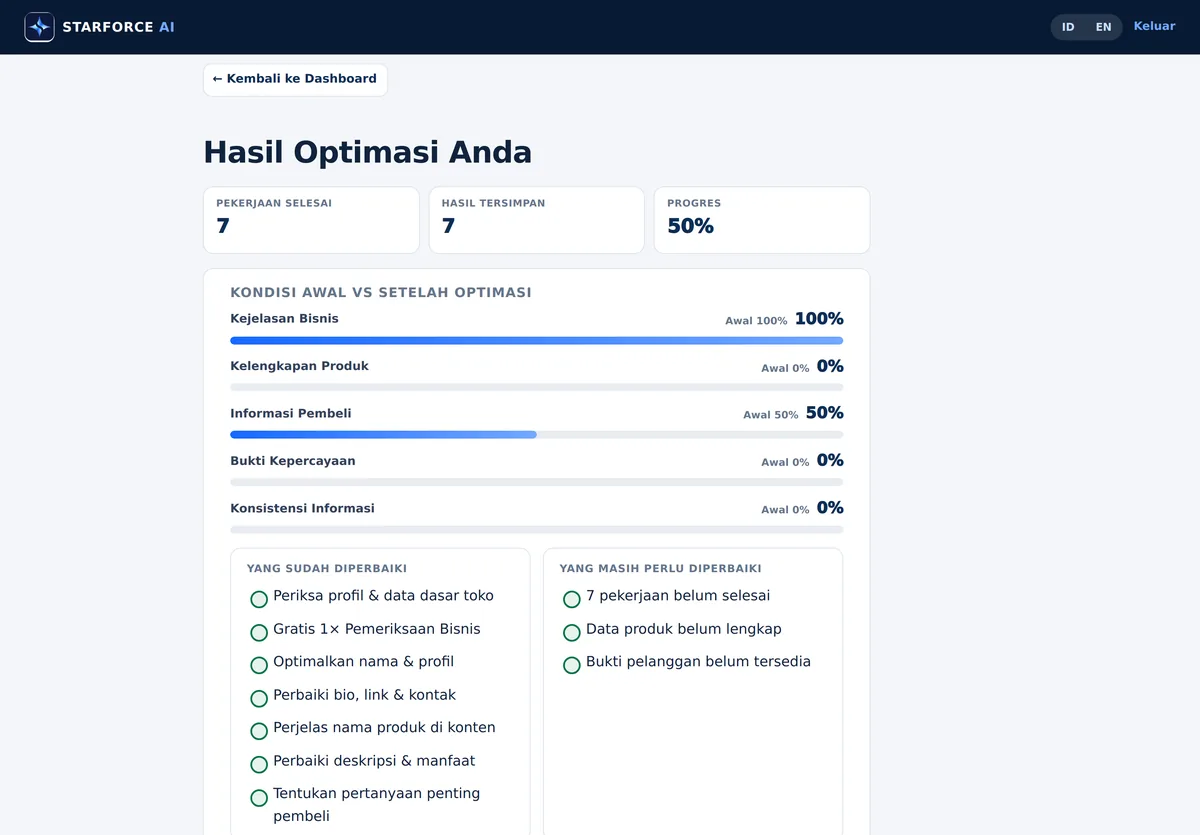Click circle icon beside Perbaiki bio, link & kontak
Screen dimensions: 1200x835
point(259,698)
